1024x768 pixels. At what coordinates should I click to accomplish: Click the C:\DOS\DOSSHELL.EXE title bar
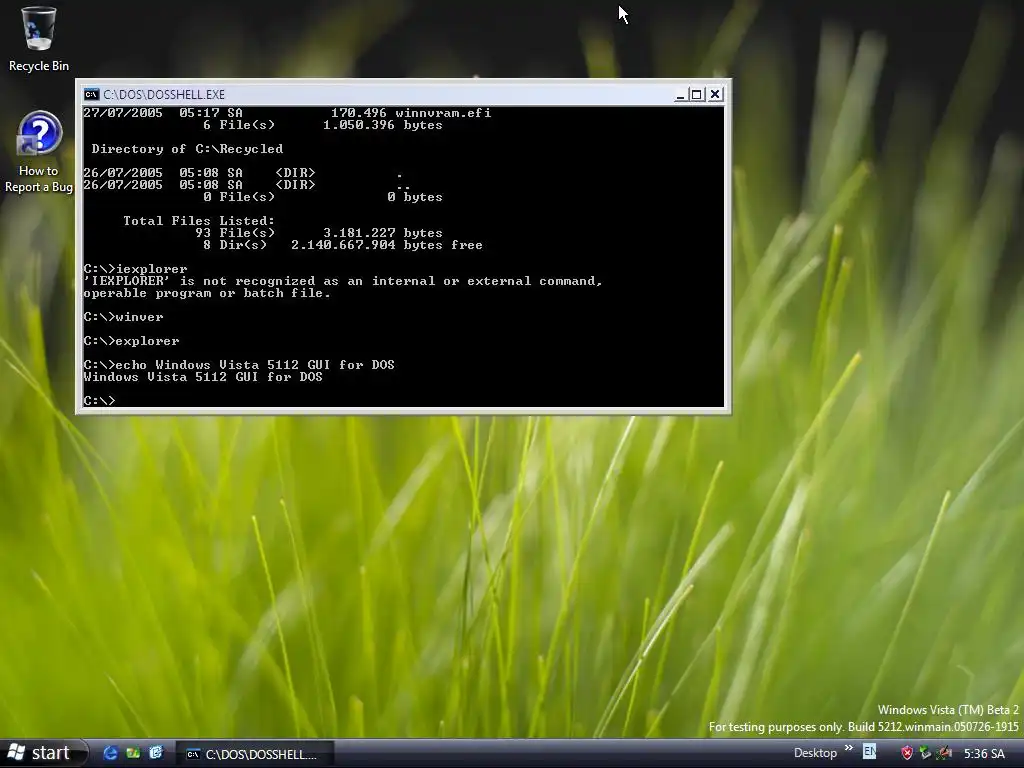point(379,95)
